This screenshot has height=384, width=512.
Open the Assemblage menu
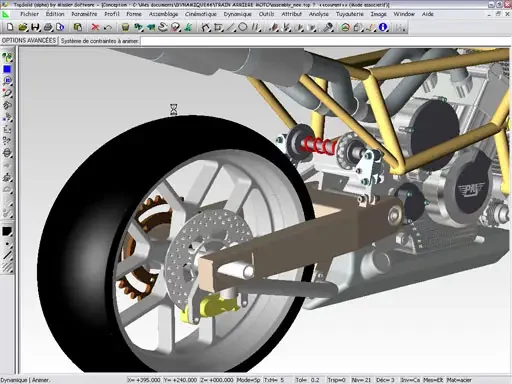[163, 14]
